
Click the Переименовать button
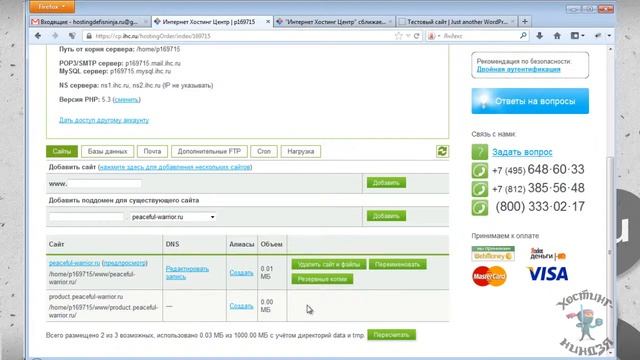click(x=398, y=264)
